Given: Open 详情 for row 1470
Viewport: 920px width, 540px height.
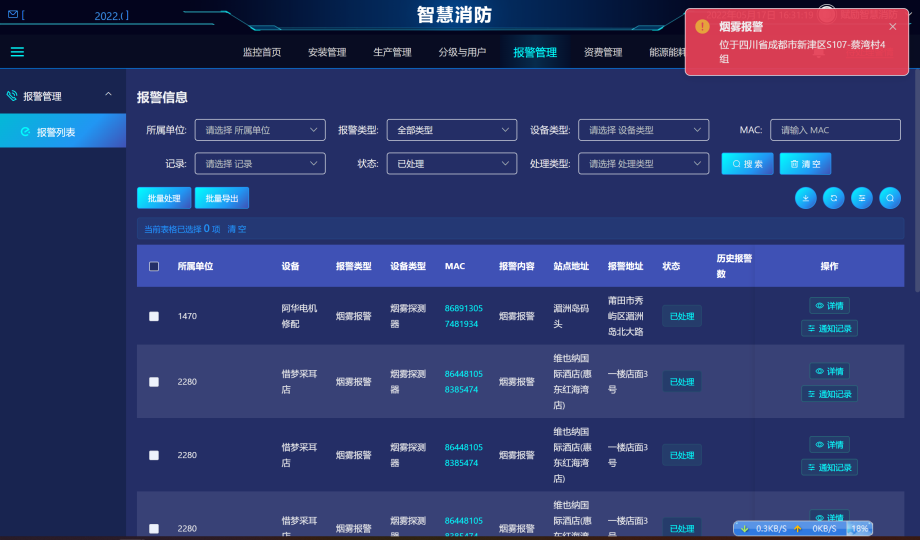Looking at the screenshot, I should 830,306.
